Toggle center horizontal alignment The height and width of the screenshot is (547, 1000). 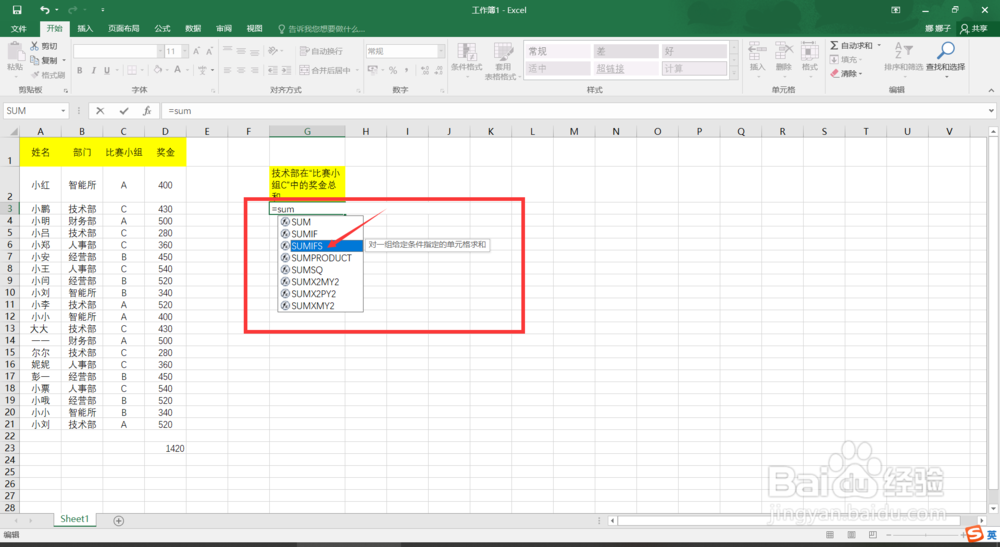[x=241, y=70]
